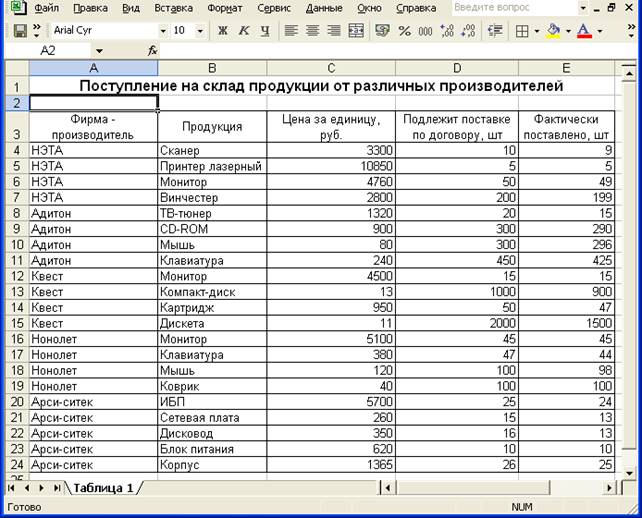Align text right

click(333, 31)
